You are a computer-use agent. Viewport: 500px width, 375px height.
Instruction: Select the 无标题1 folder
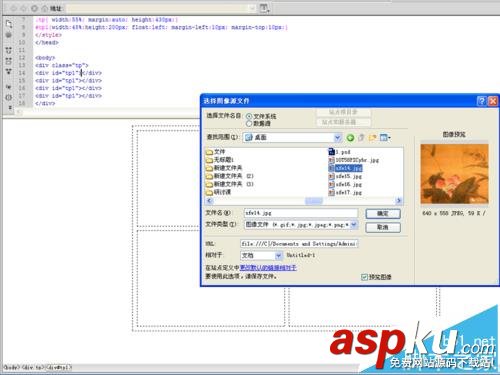point(220,160)
